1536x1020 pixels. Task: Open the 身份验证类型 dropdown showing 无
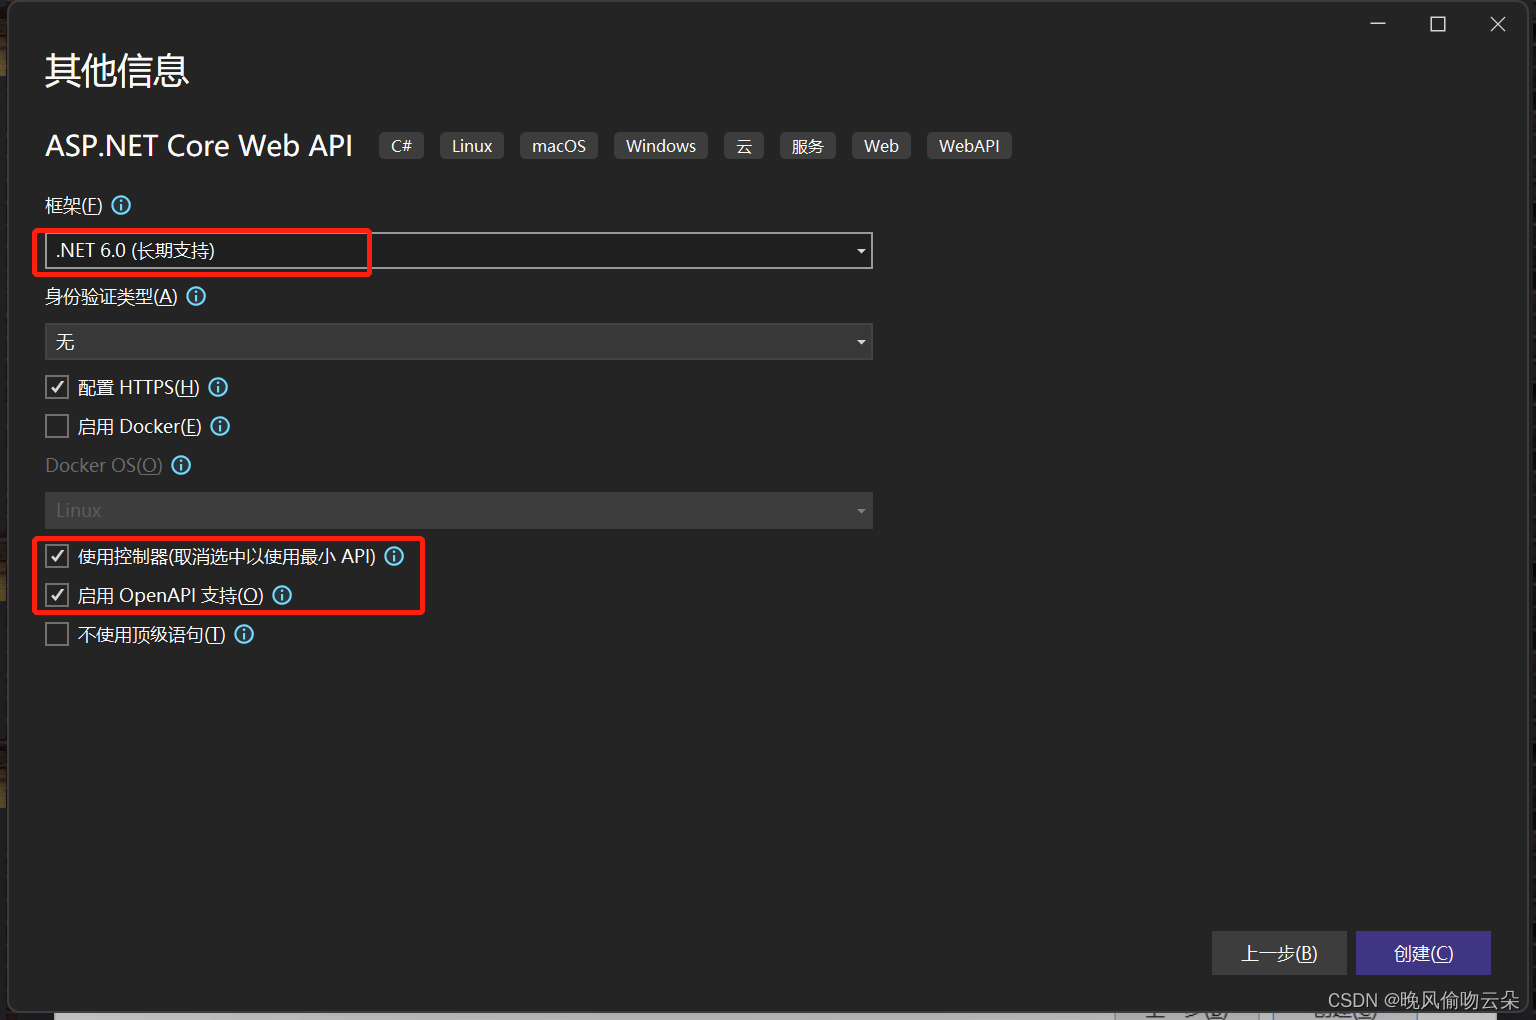459,341
